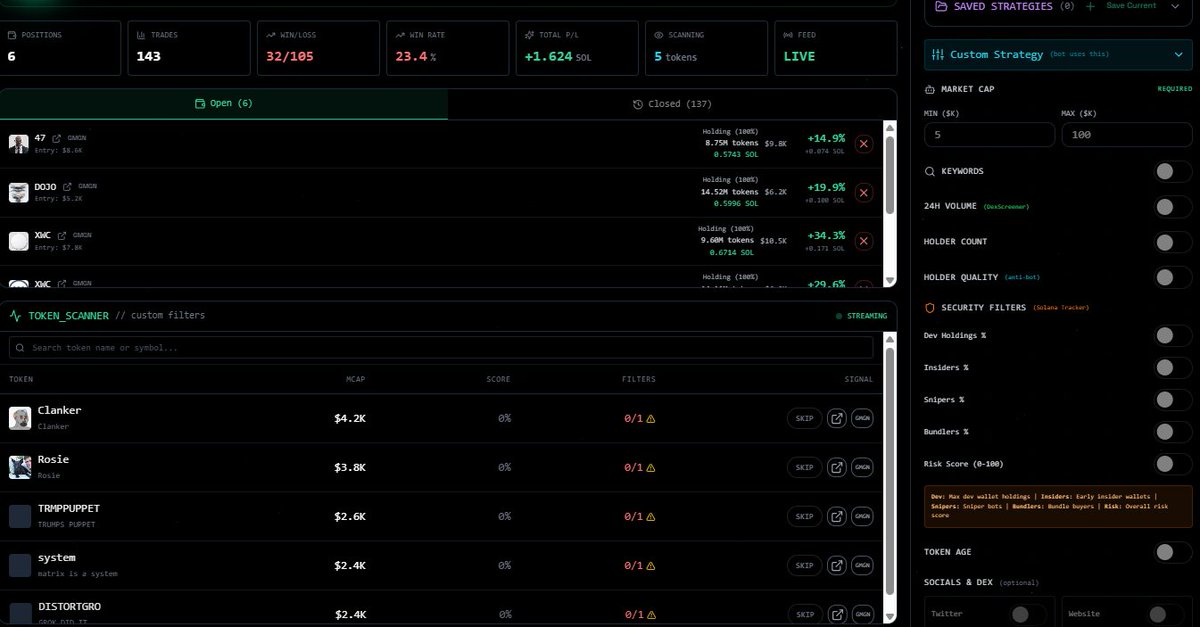This screenshot has width=1200, height=627.
Task: Skip the Rosie token
Action: pos(805,467)
